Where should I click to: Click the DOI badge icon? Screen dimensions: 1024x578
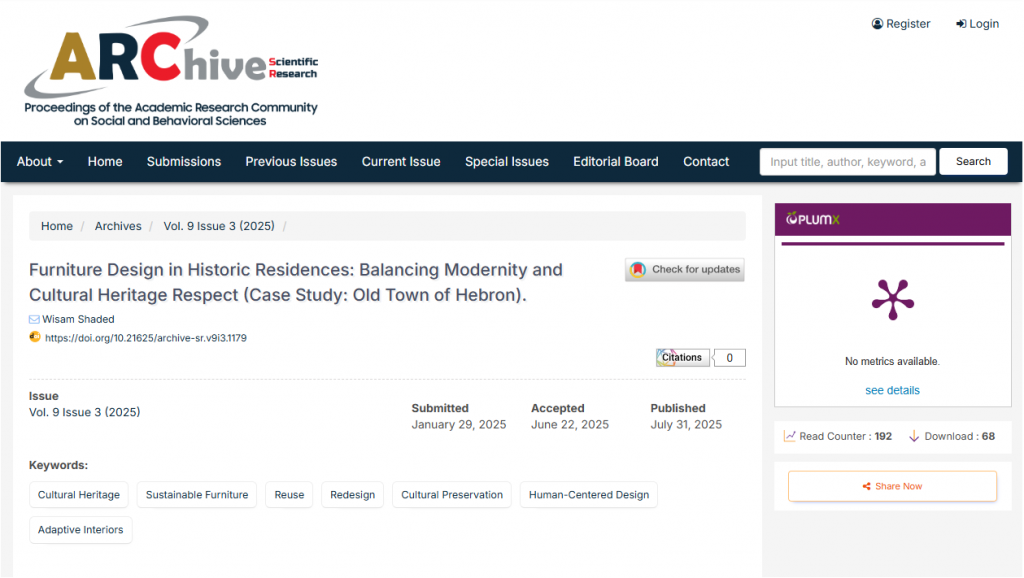coord(35,337)
